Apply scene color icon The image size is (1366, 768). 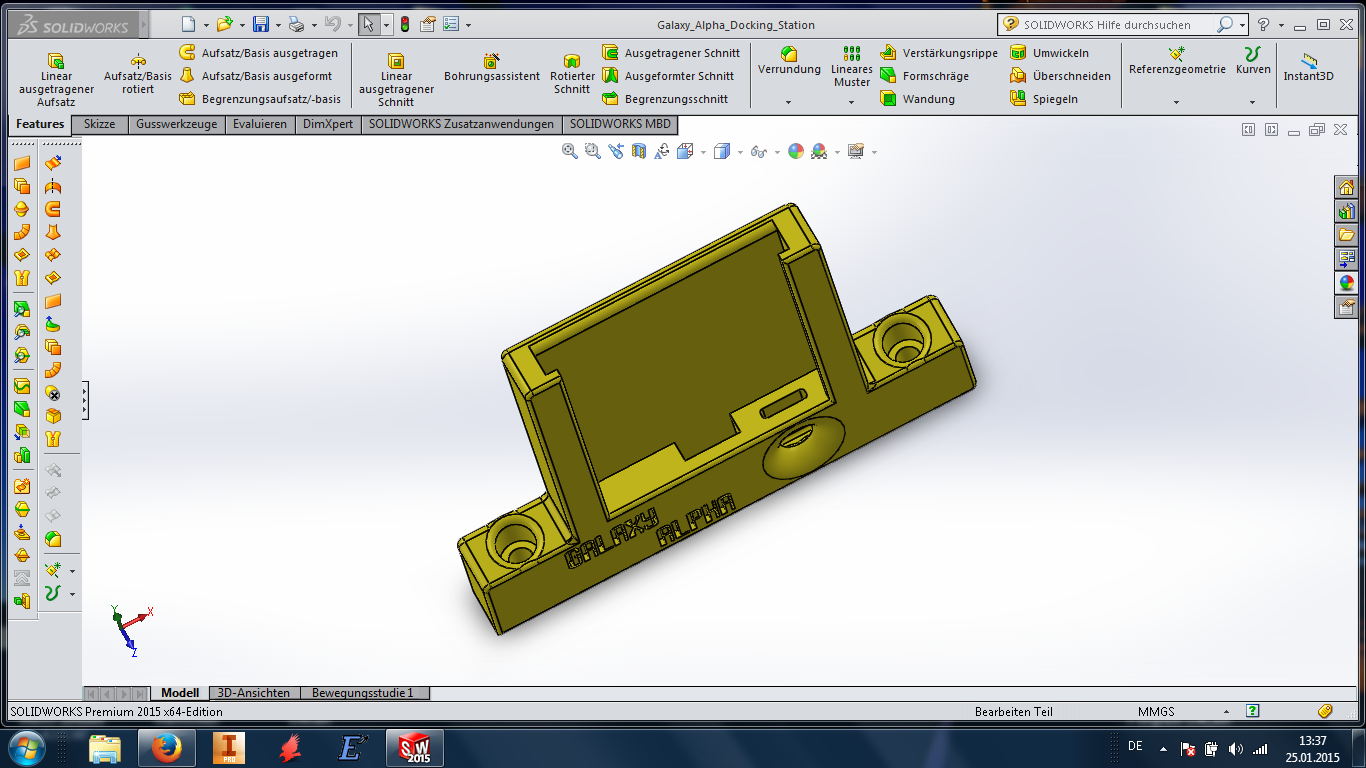[819, 151]
